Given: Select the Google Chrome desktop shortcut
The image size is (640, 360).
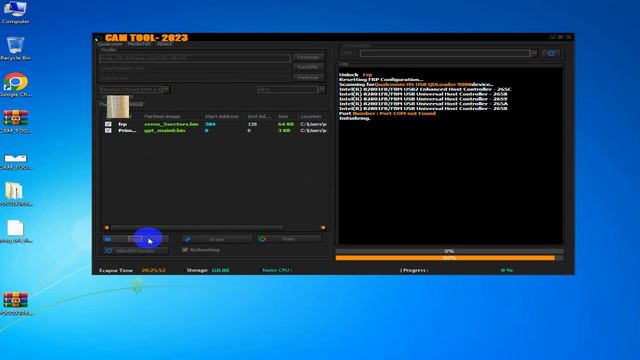Looking at the screenshot, I should pos(16,85).
